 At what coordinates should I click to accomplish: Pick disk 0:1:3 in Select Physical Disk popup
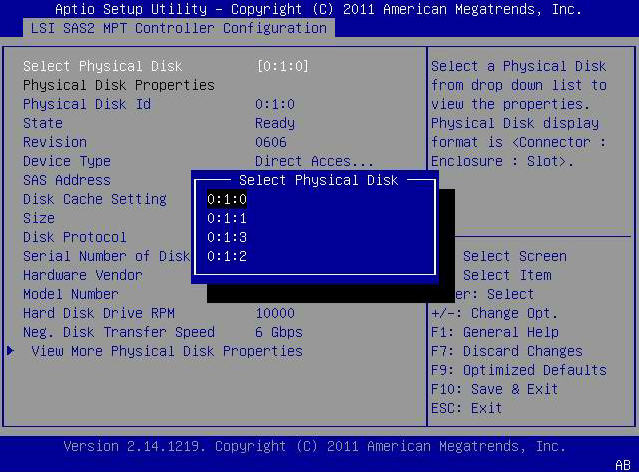click(227, 237)
